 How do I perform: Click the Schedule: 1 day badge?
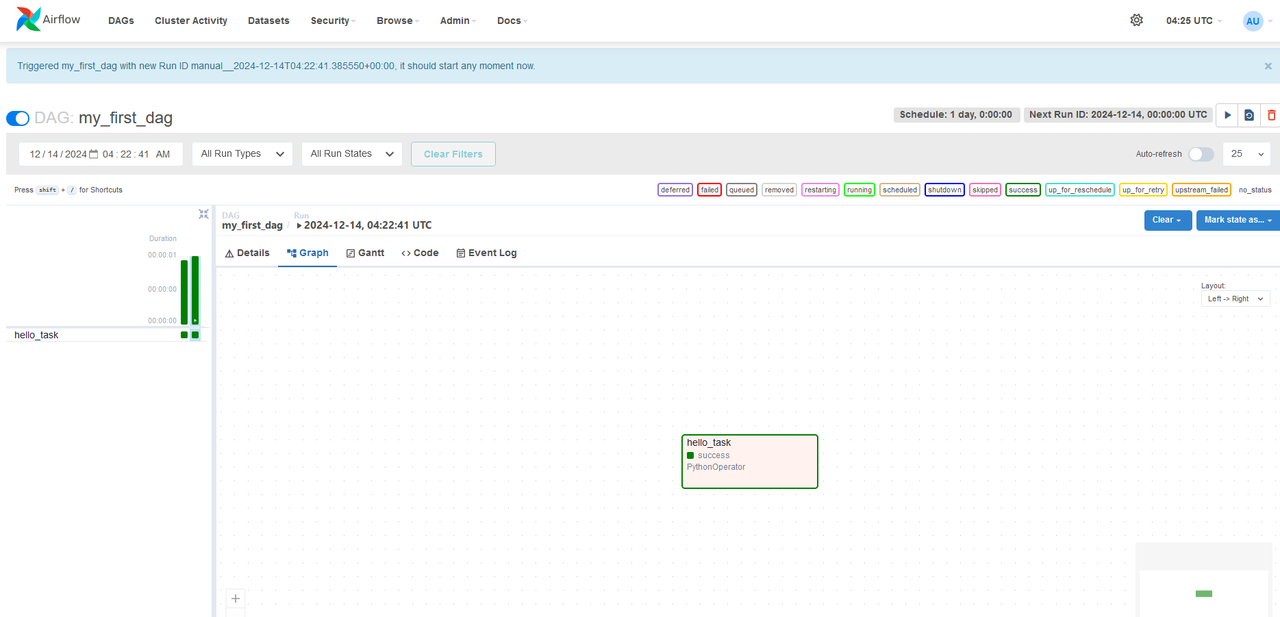click(957, 115)
